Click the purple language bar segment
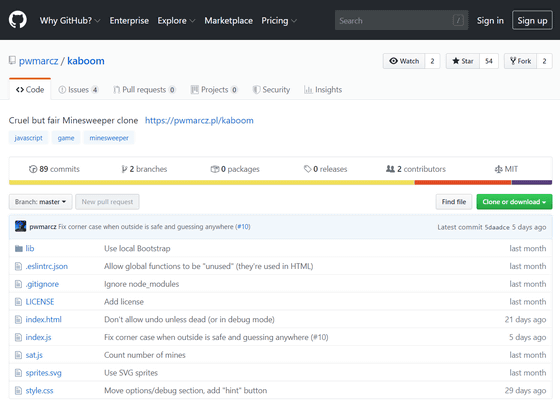The height and width of the screenshot is (407, 560). [532, 182]
